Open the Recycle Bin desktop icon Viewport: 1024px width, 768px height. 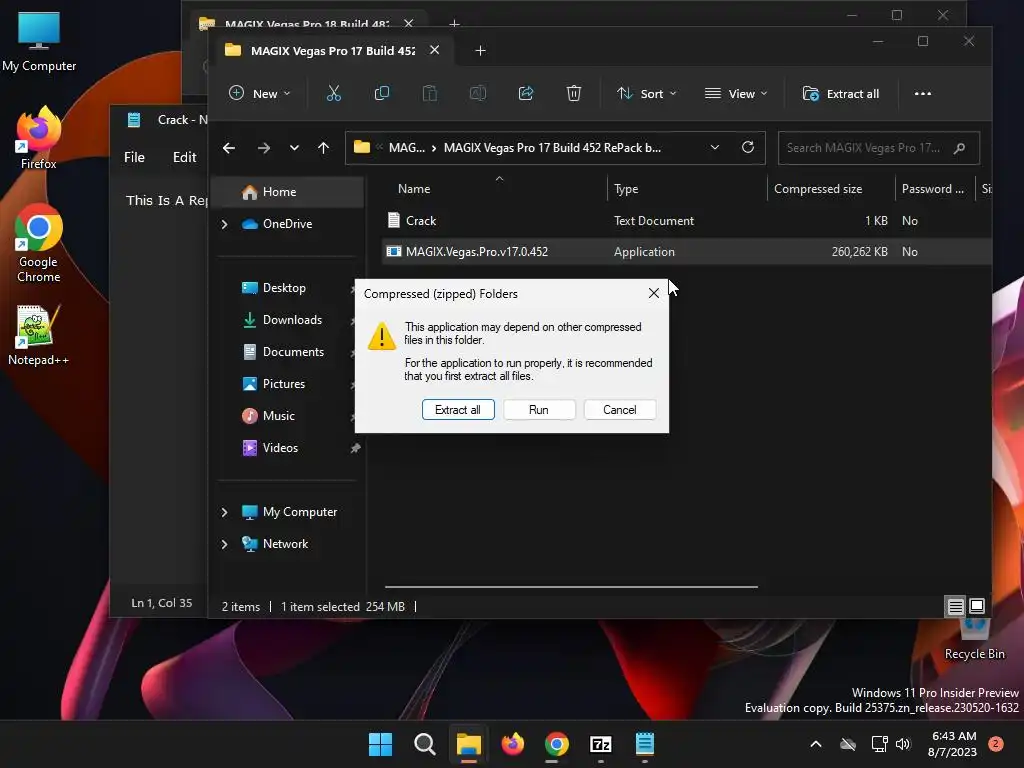(974, 640)
